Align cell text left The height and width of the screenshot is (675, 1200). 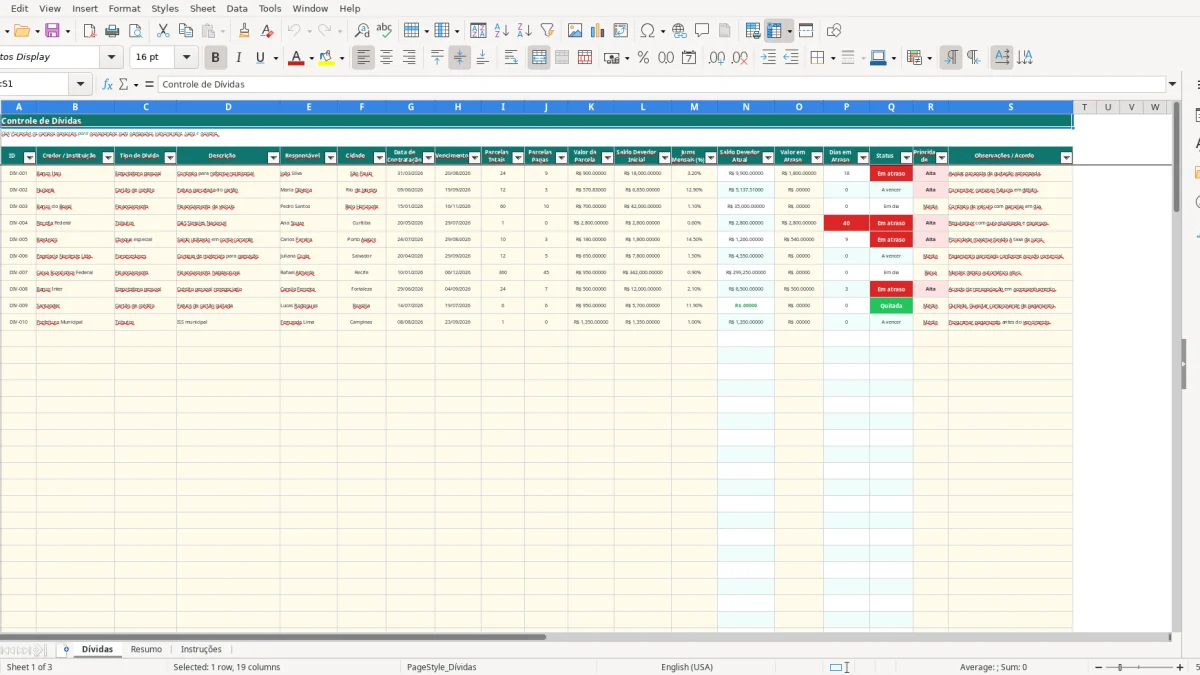click(363, 58)
